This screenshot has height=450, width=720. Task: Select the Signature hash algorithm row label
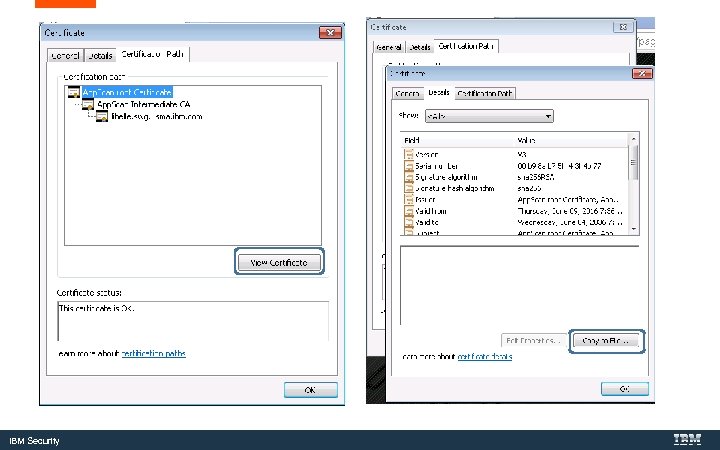[x=455, y=188]
